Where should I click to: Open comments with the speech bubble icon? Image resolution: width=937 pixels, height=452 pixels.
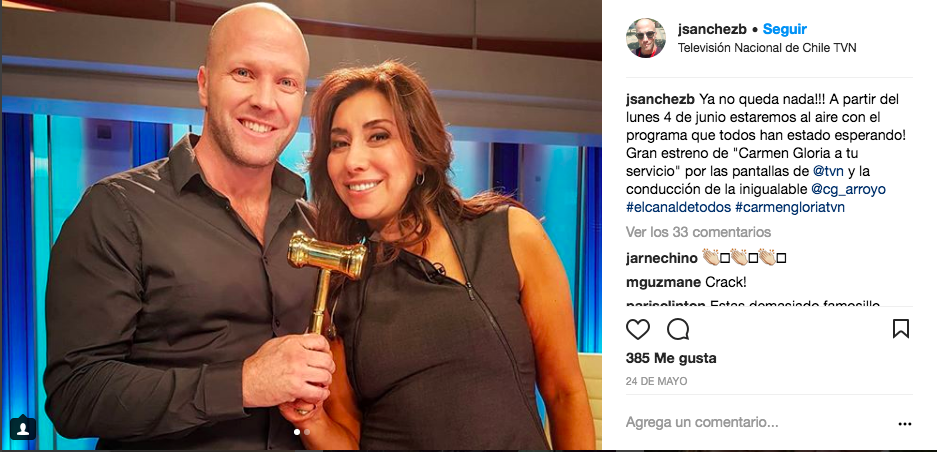[678, 329]
